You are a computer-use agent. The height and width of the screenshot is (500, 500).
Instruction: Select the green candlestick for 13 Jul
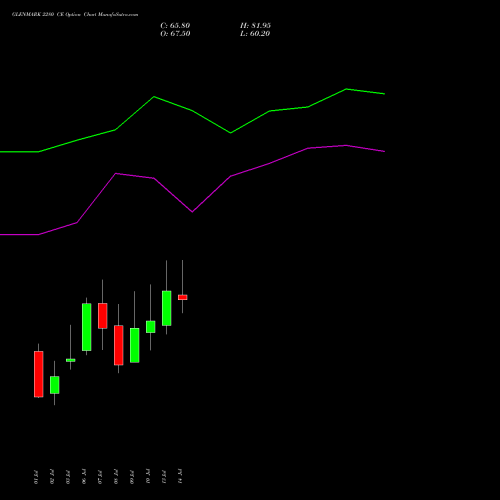[167, 308]
